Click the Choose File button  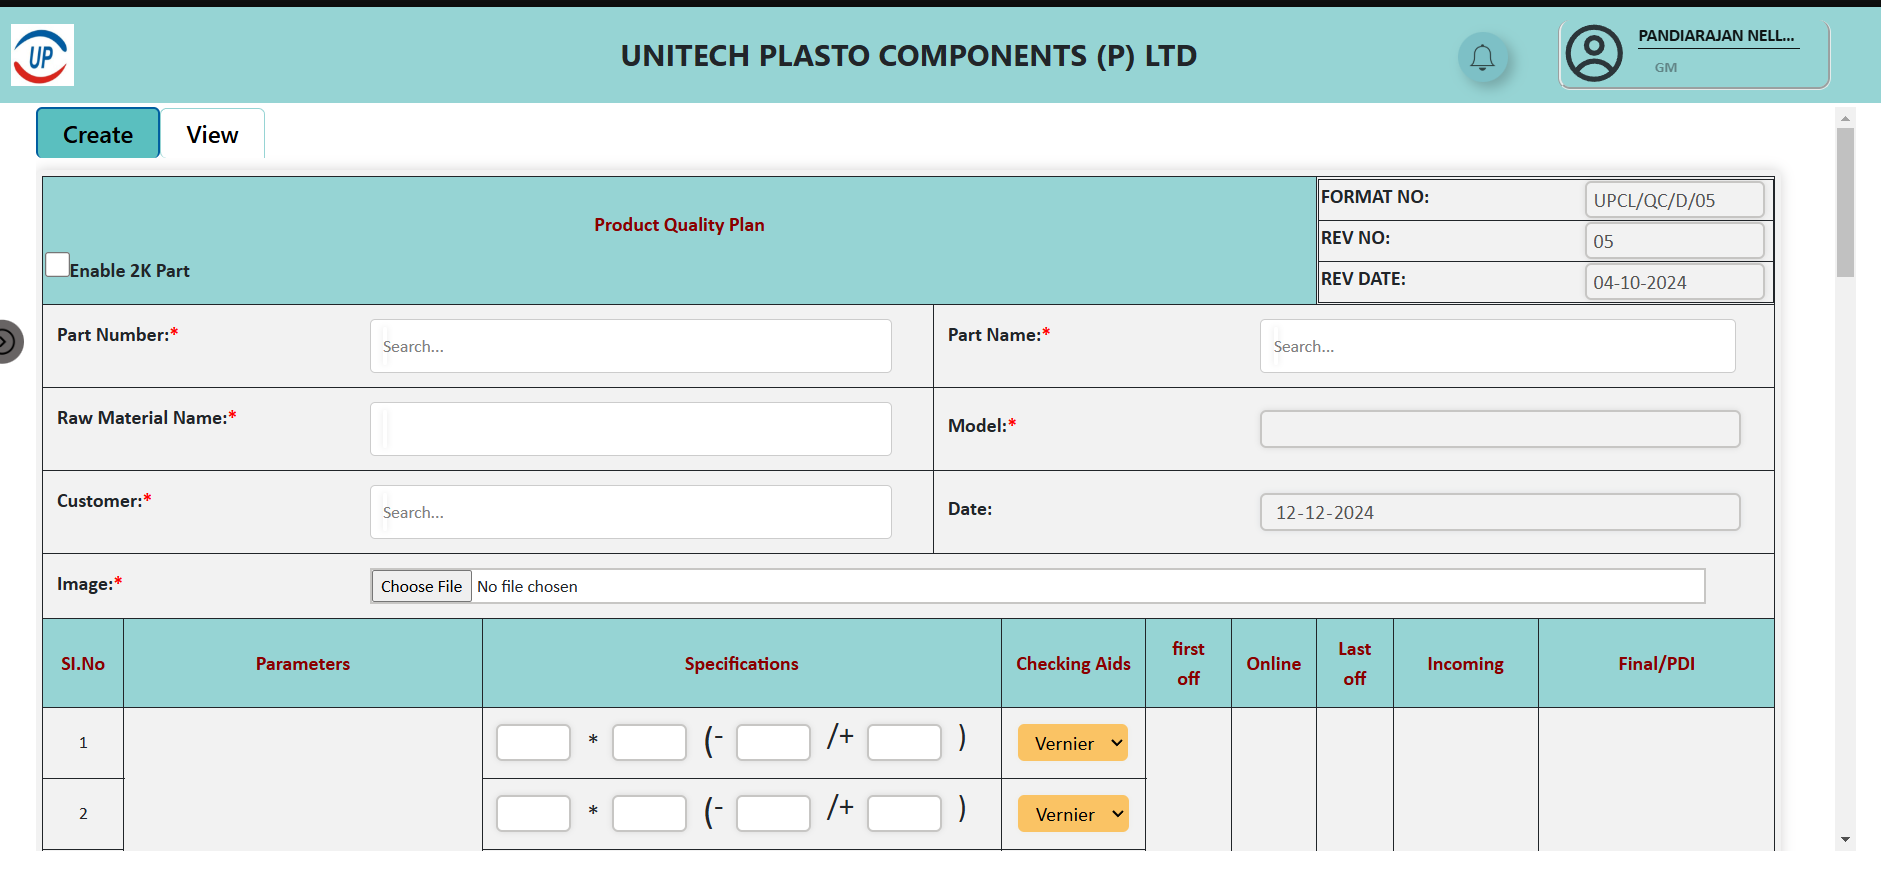coord(421,586)
